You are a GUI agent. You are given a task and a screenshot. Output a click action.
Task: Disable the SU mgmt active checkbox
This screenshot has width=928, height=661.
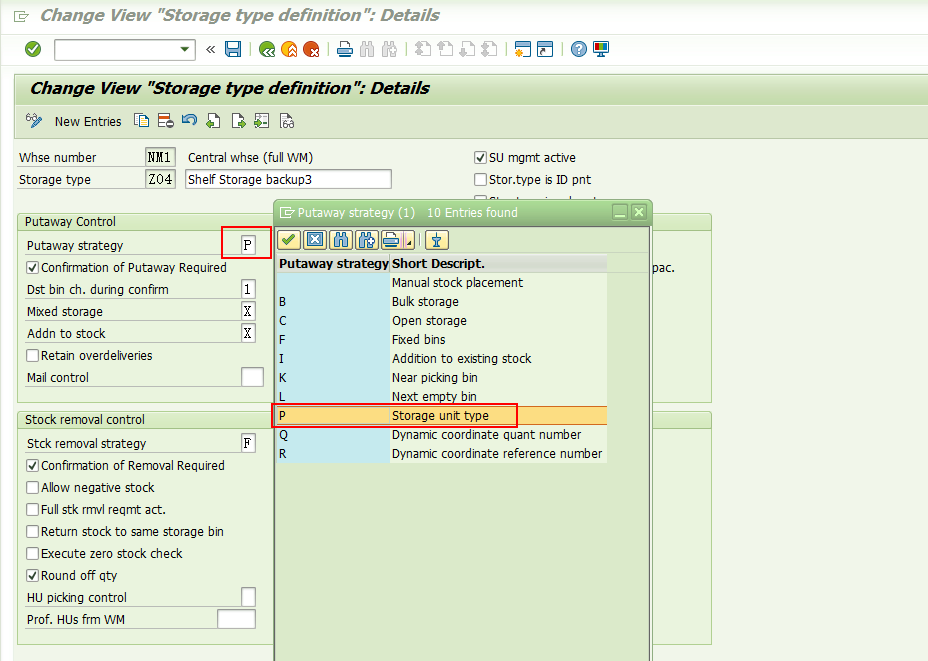click(x=479, y=157)
